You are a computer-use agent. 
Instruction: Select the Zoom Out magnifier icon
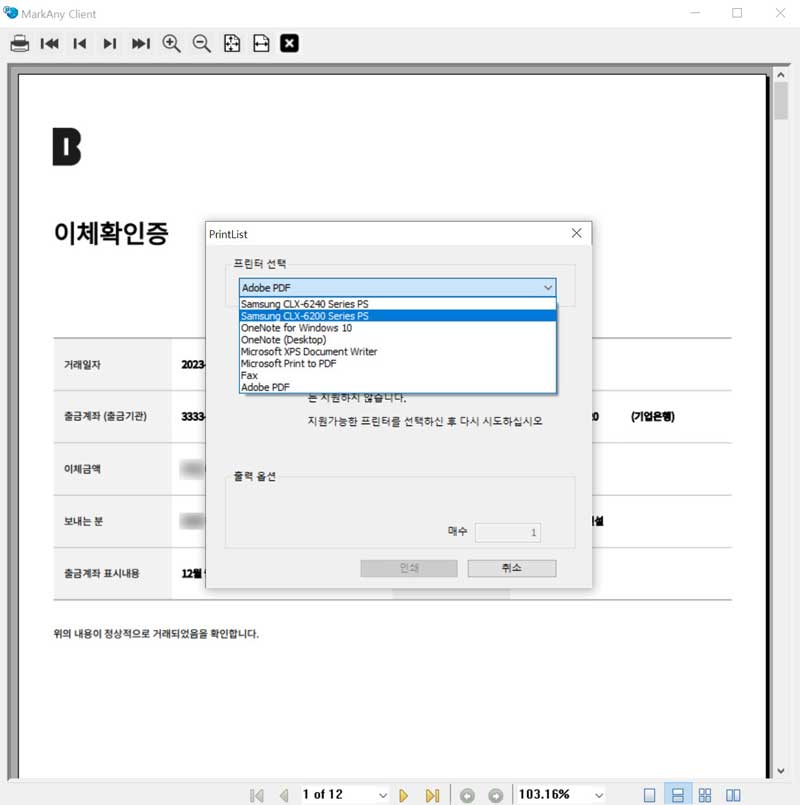[x=201, y=43]
